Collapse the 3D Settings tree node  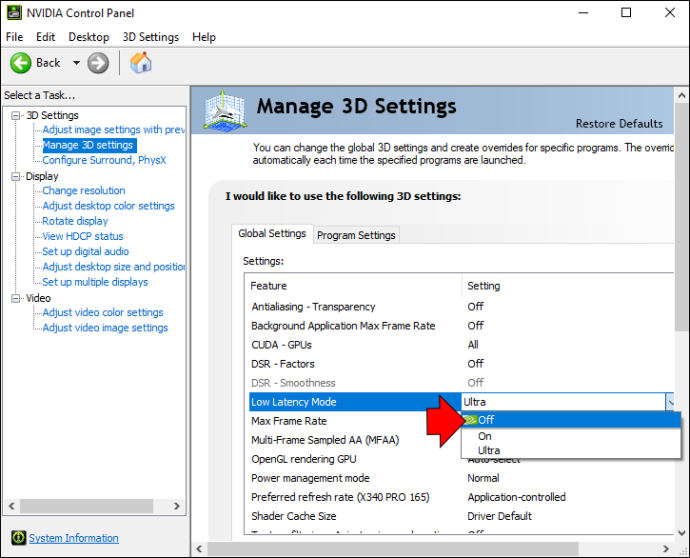coord(16,115)
